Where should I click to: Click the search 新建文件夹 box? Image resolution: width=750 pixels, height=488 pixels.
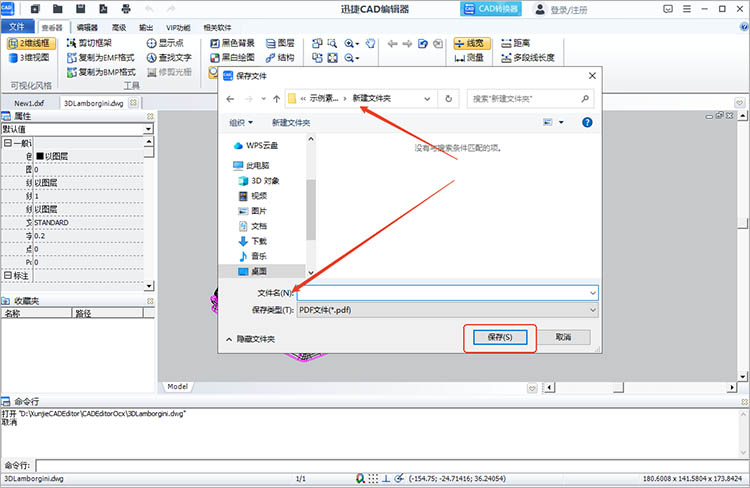pos(530,99)
